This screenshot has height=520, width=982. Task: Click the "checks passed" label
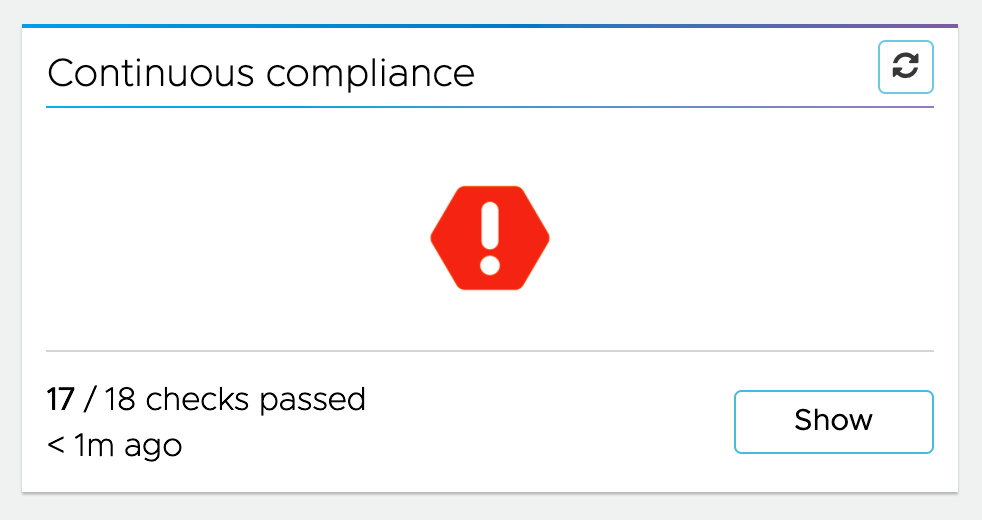(x=255, y=400)
